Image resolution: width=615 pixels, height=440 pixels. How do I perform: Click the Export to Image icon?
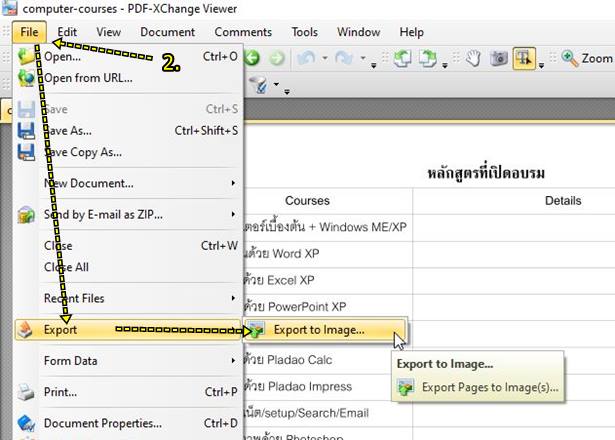[257, 330]
